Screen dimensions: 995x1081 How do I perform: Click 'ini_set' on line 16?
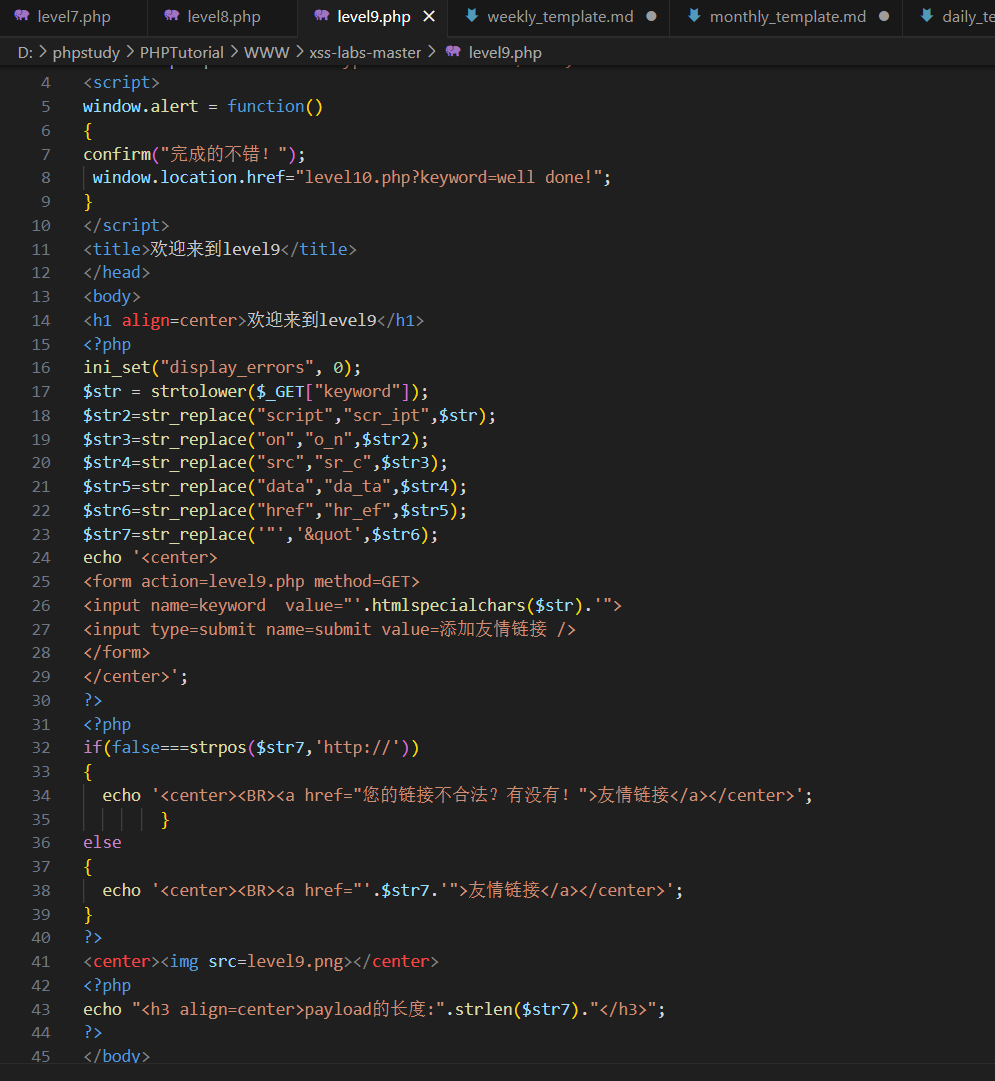(x=117, y=367)
